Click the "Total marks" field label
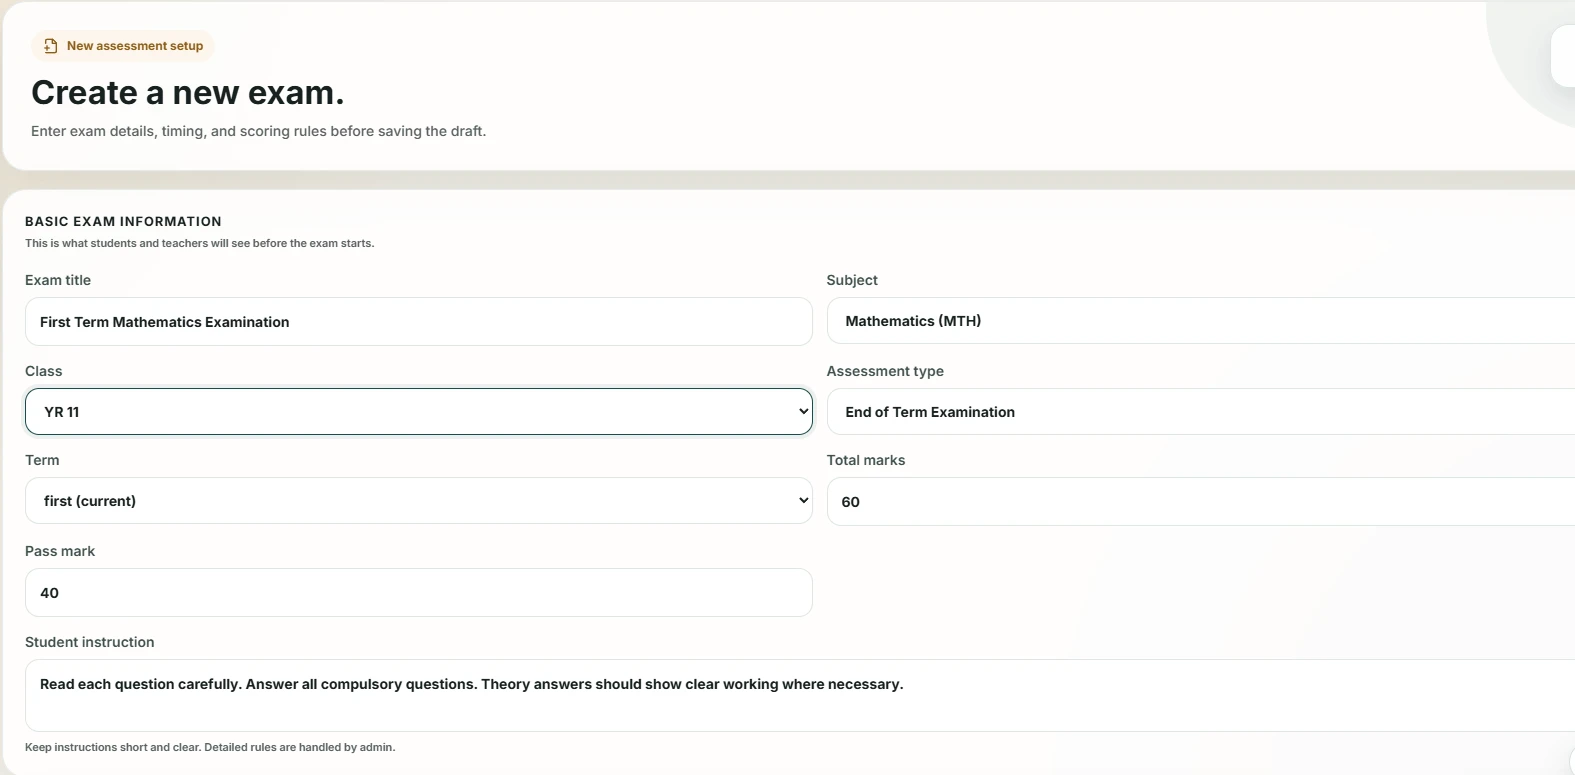 pyautogui.click(x=866, y=460)
